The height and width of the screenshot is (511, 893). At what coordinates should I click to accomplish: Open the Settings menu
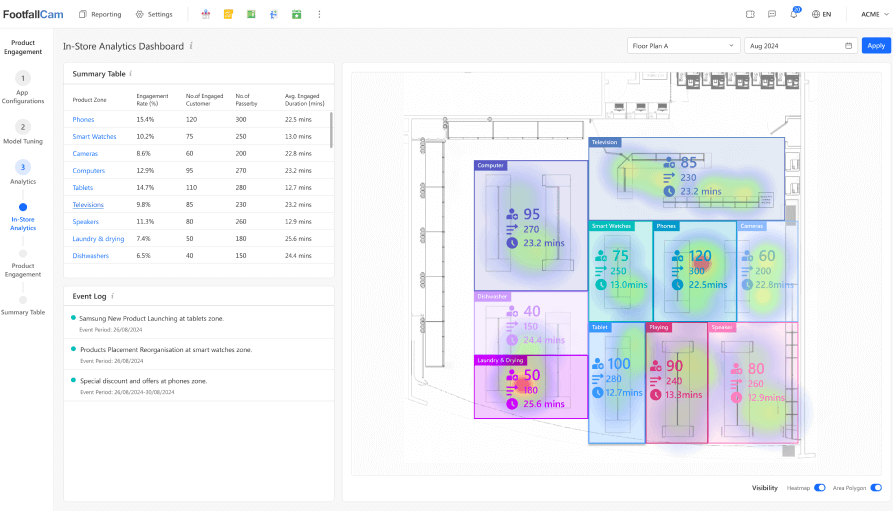point(154,14)
